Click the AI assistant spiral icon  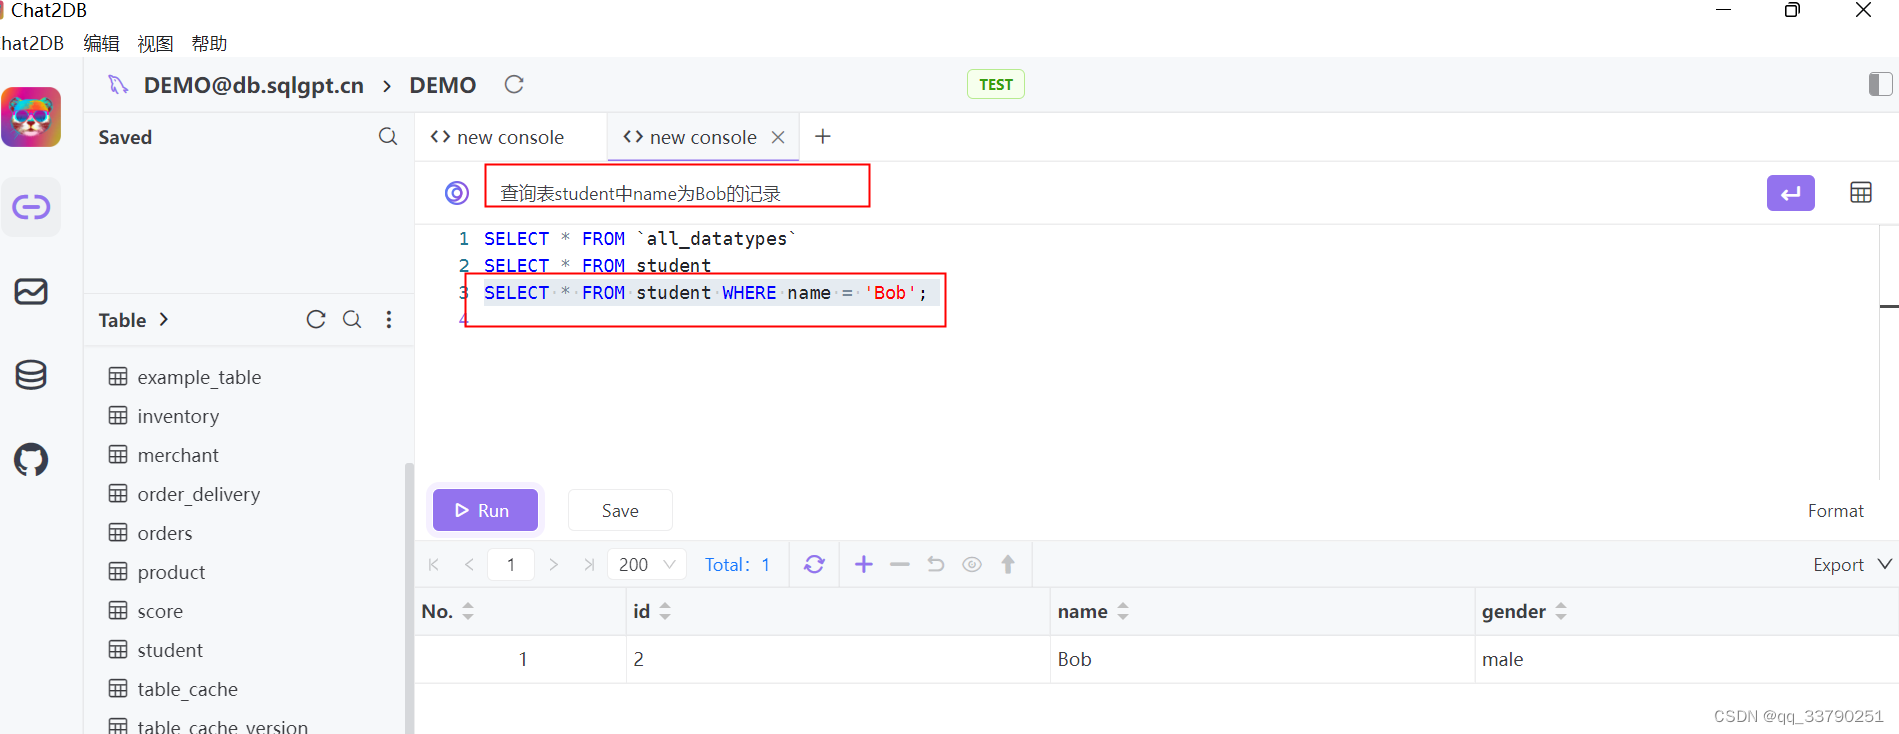click(x=457, y=193)
